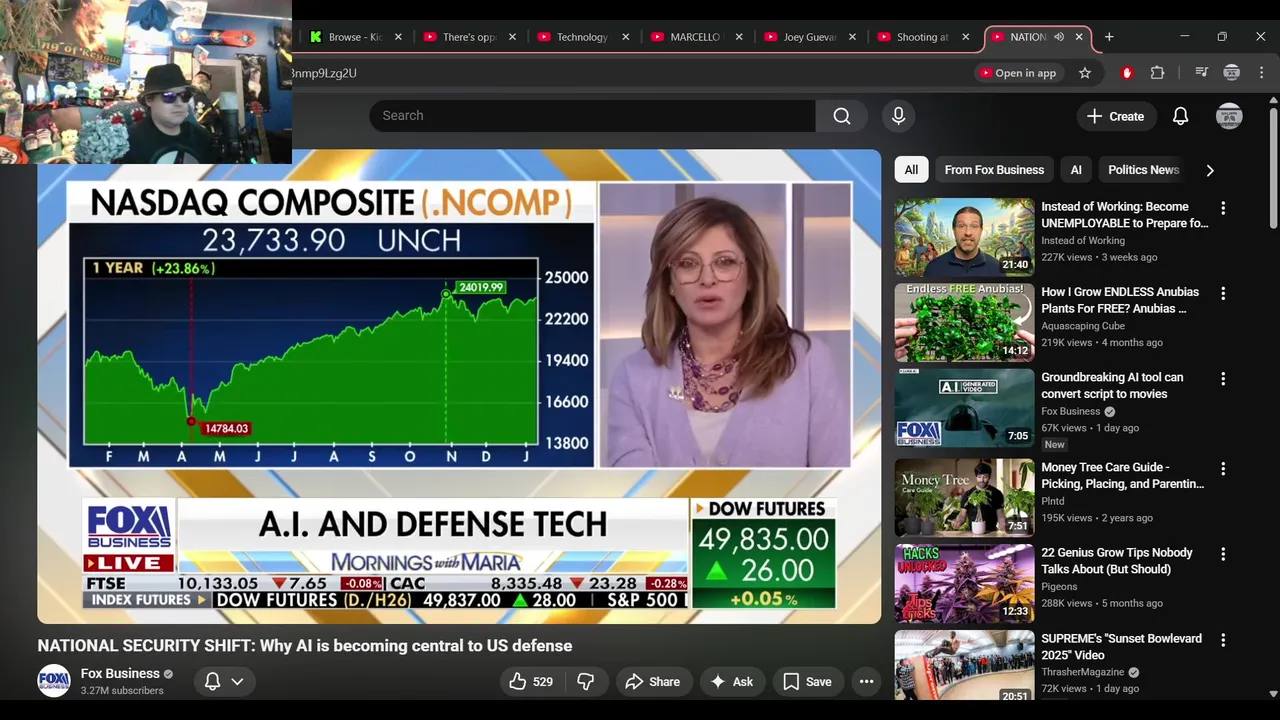
Task: Open "Money Tree Care Guide" video title
Action: [1122, 476]
